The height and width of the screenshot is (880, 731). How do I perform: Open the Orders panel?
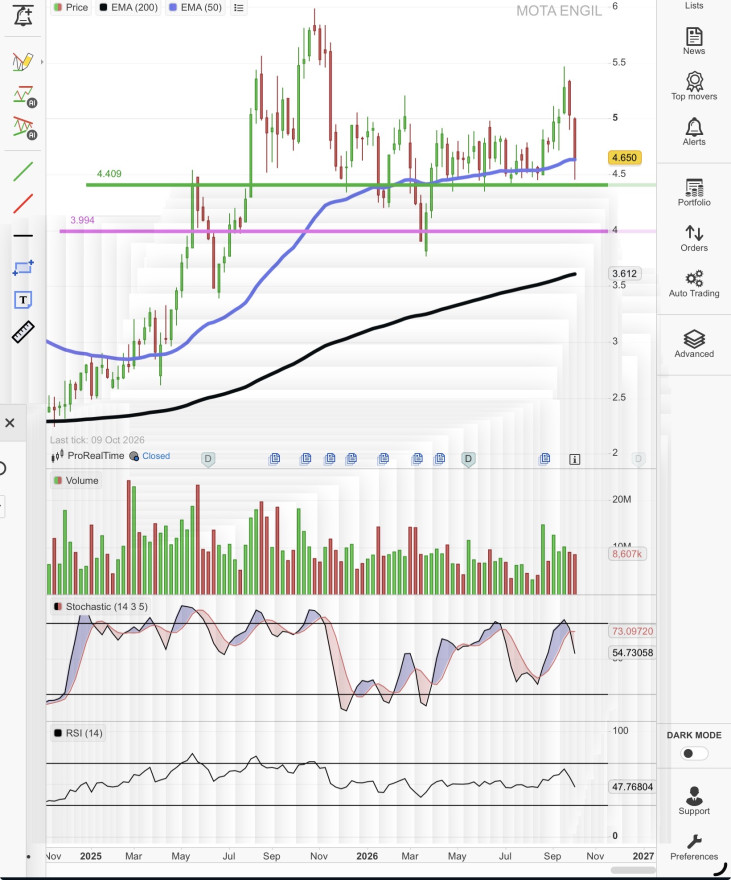coord(694,239)
